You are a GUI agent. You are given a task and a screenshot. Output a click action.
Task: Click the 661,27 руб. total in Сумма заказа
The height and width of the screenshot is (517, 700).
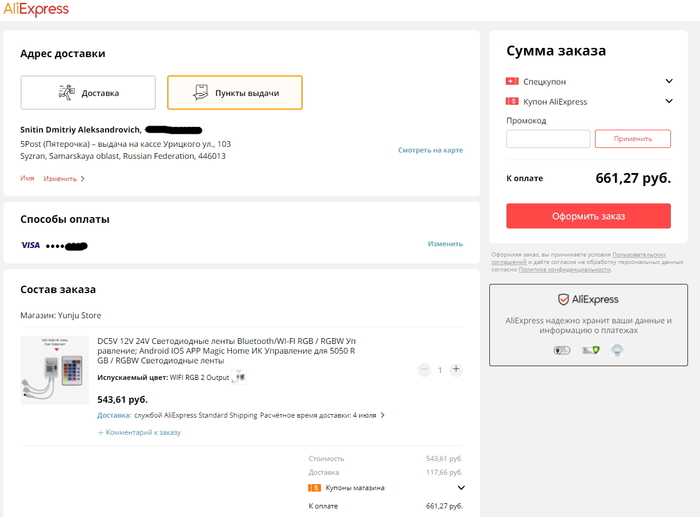tap(633, 178)
